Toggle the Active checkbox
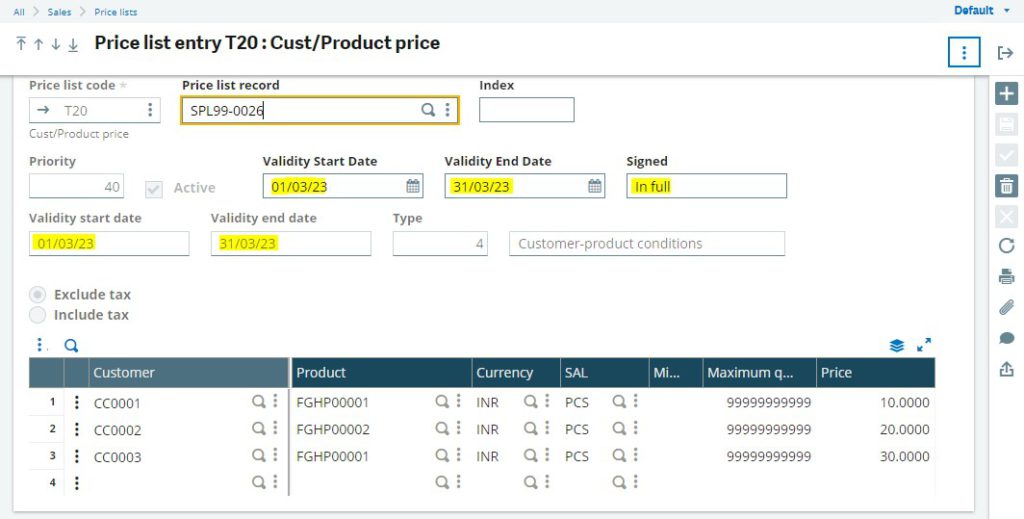Image resolution: width=1024 pixels, height=519 pixels. click(154, 188)
